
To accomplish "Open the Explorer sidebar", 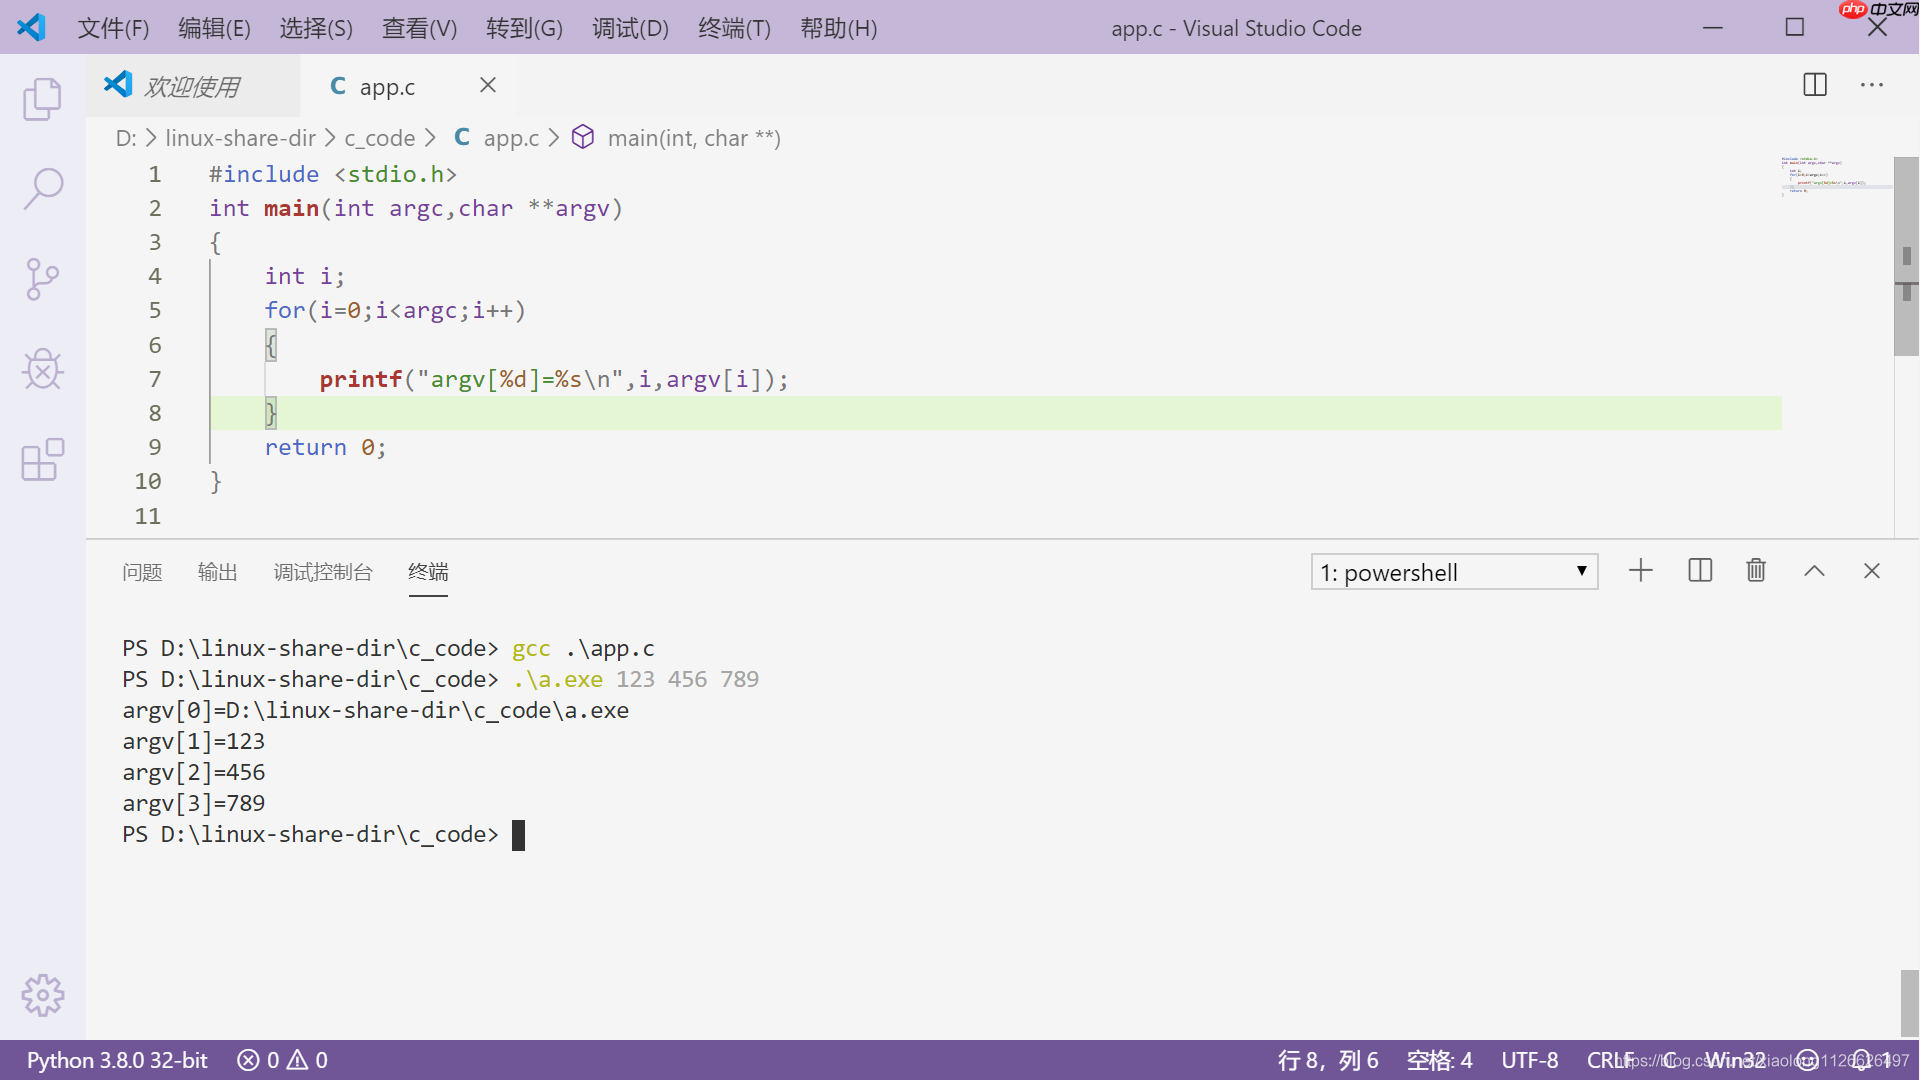I will click(x=42, y=99).
